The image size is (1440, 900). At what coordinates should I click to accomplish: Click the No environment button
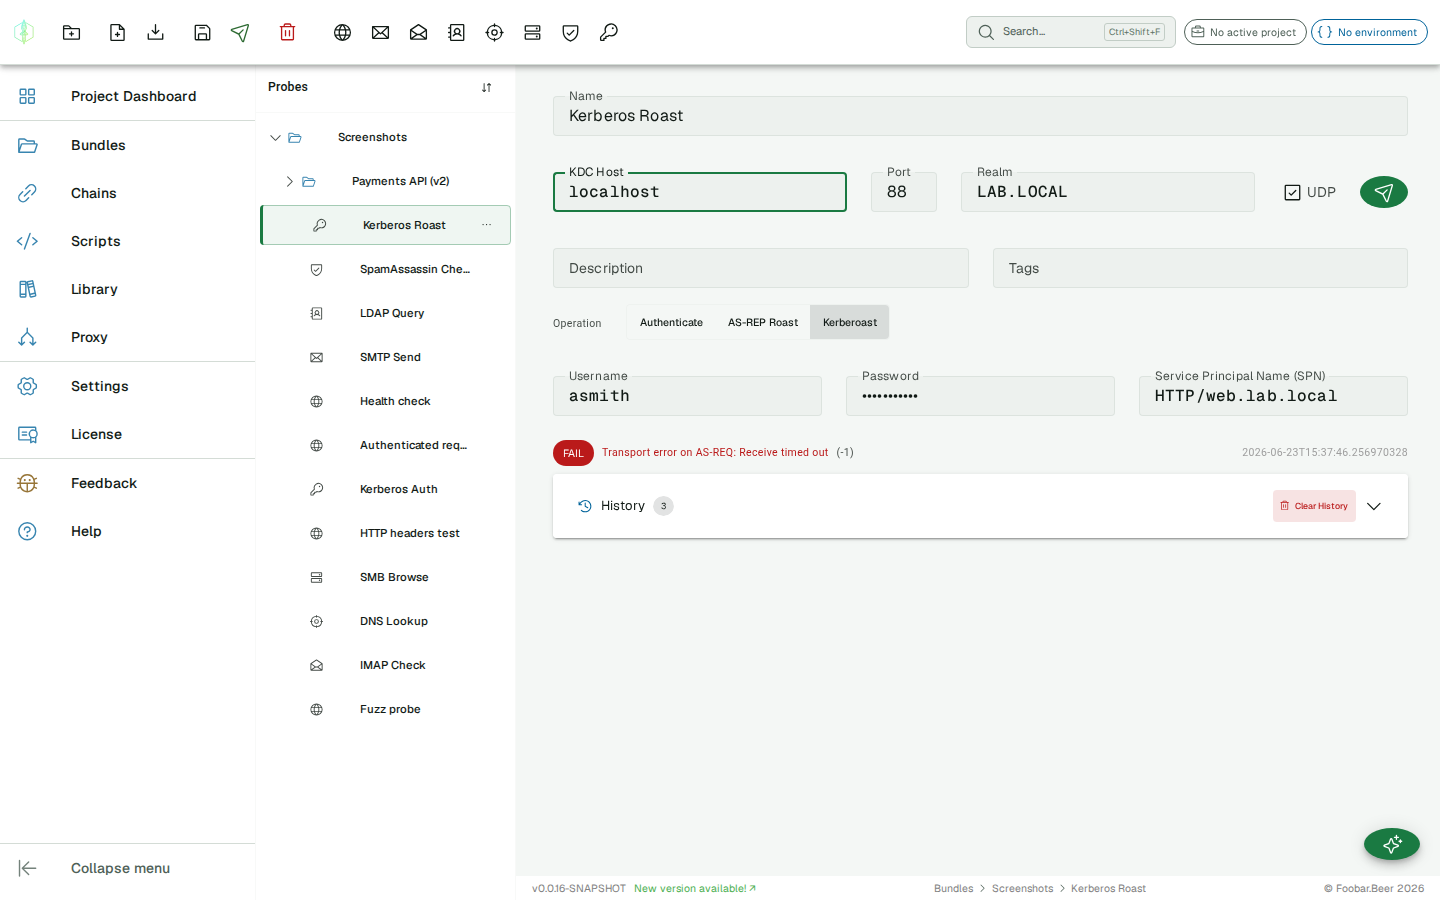click(x=1369, y=32)
